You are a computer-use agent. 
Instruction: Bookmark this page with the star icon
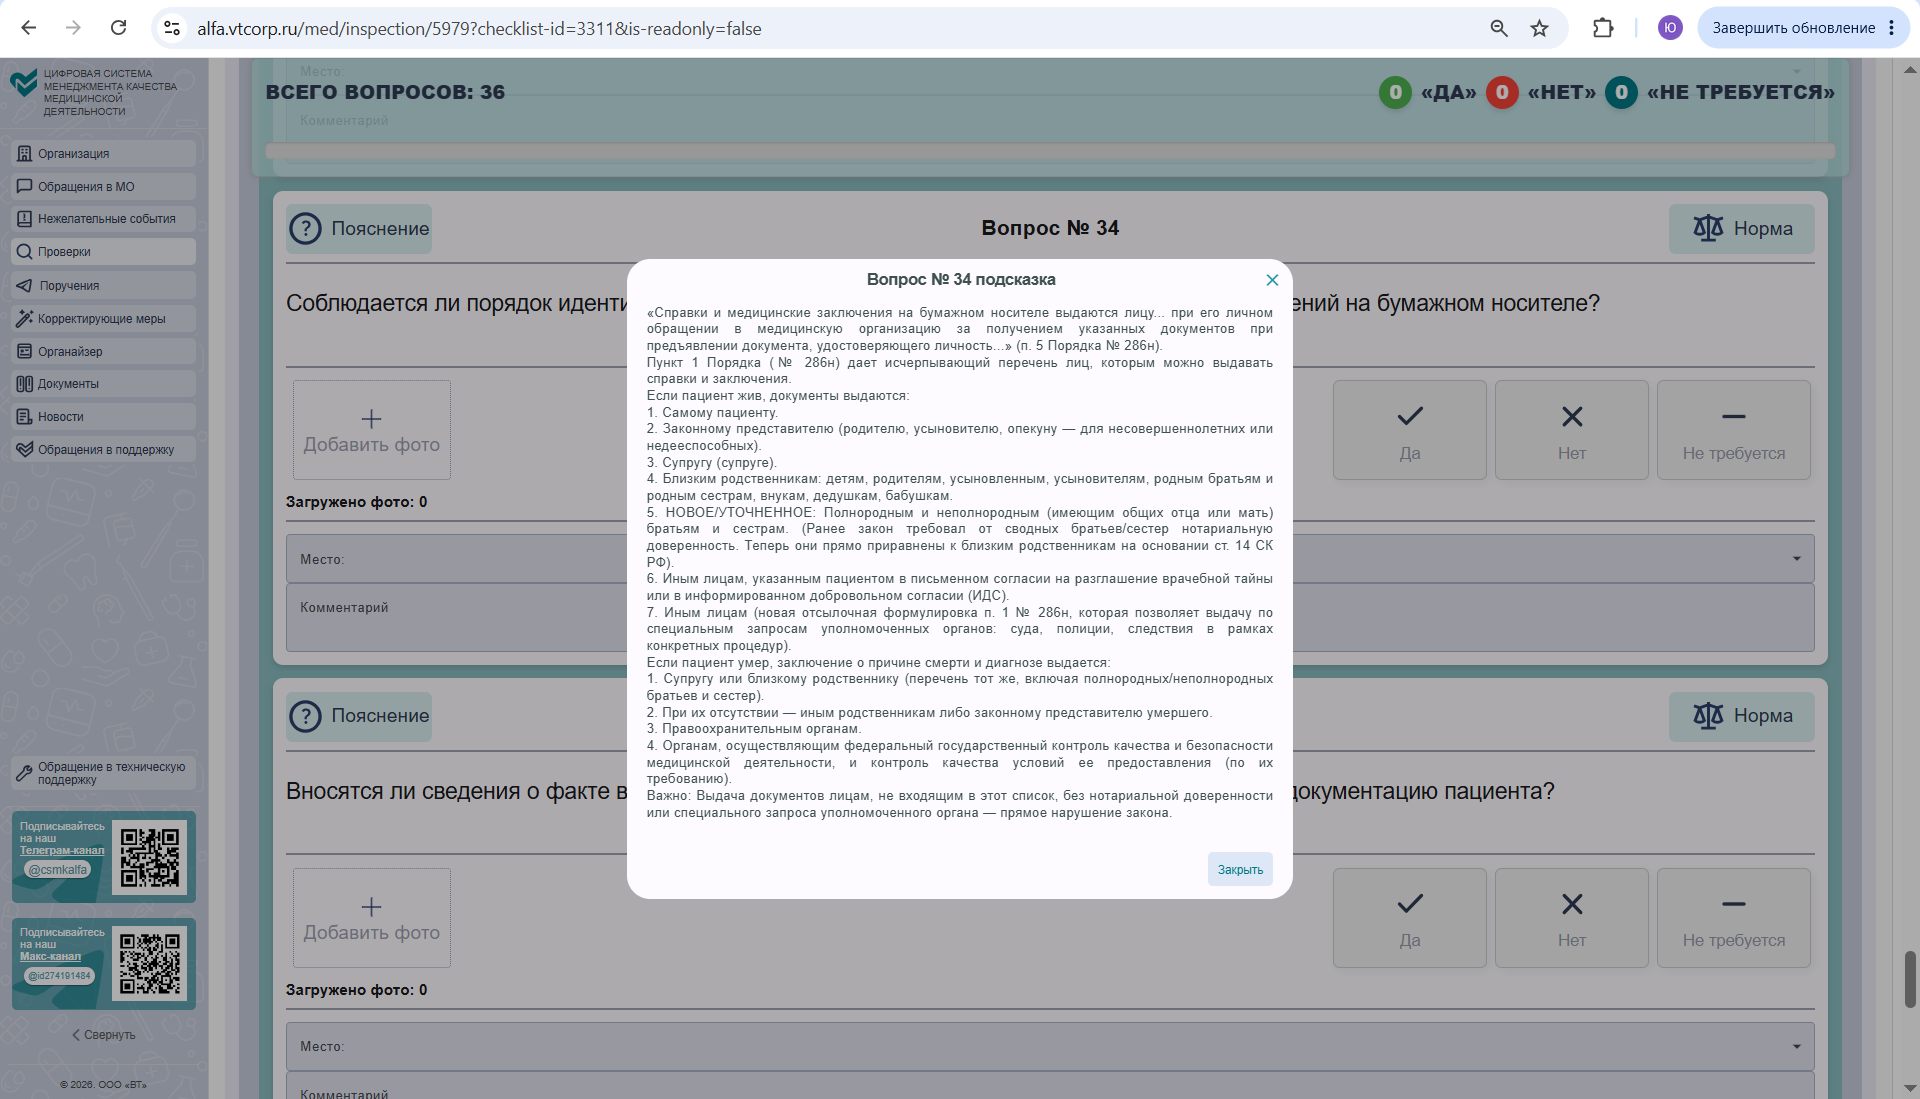pyautogui.click(x=1540, y=28)
